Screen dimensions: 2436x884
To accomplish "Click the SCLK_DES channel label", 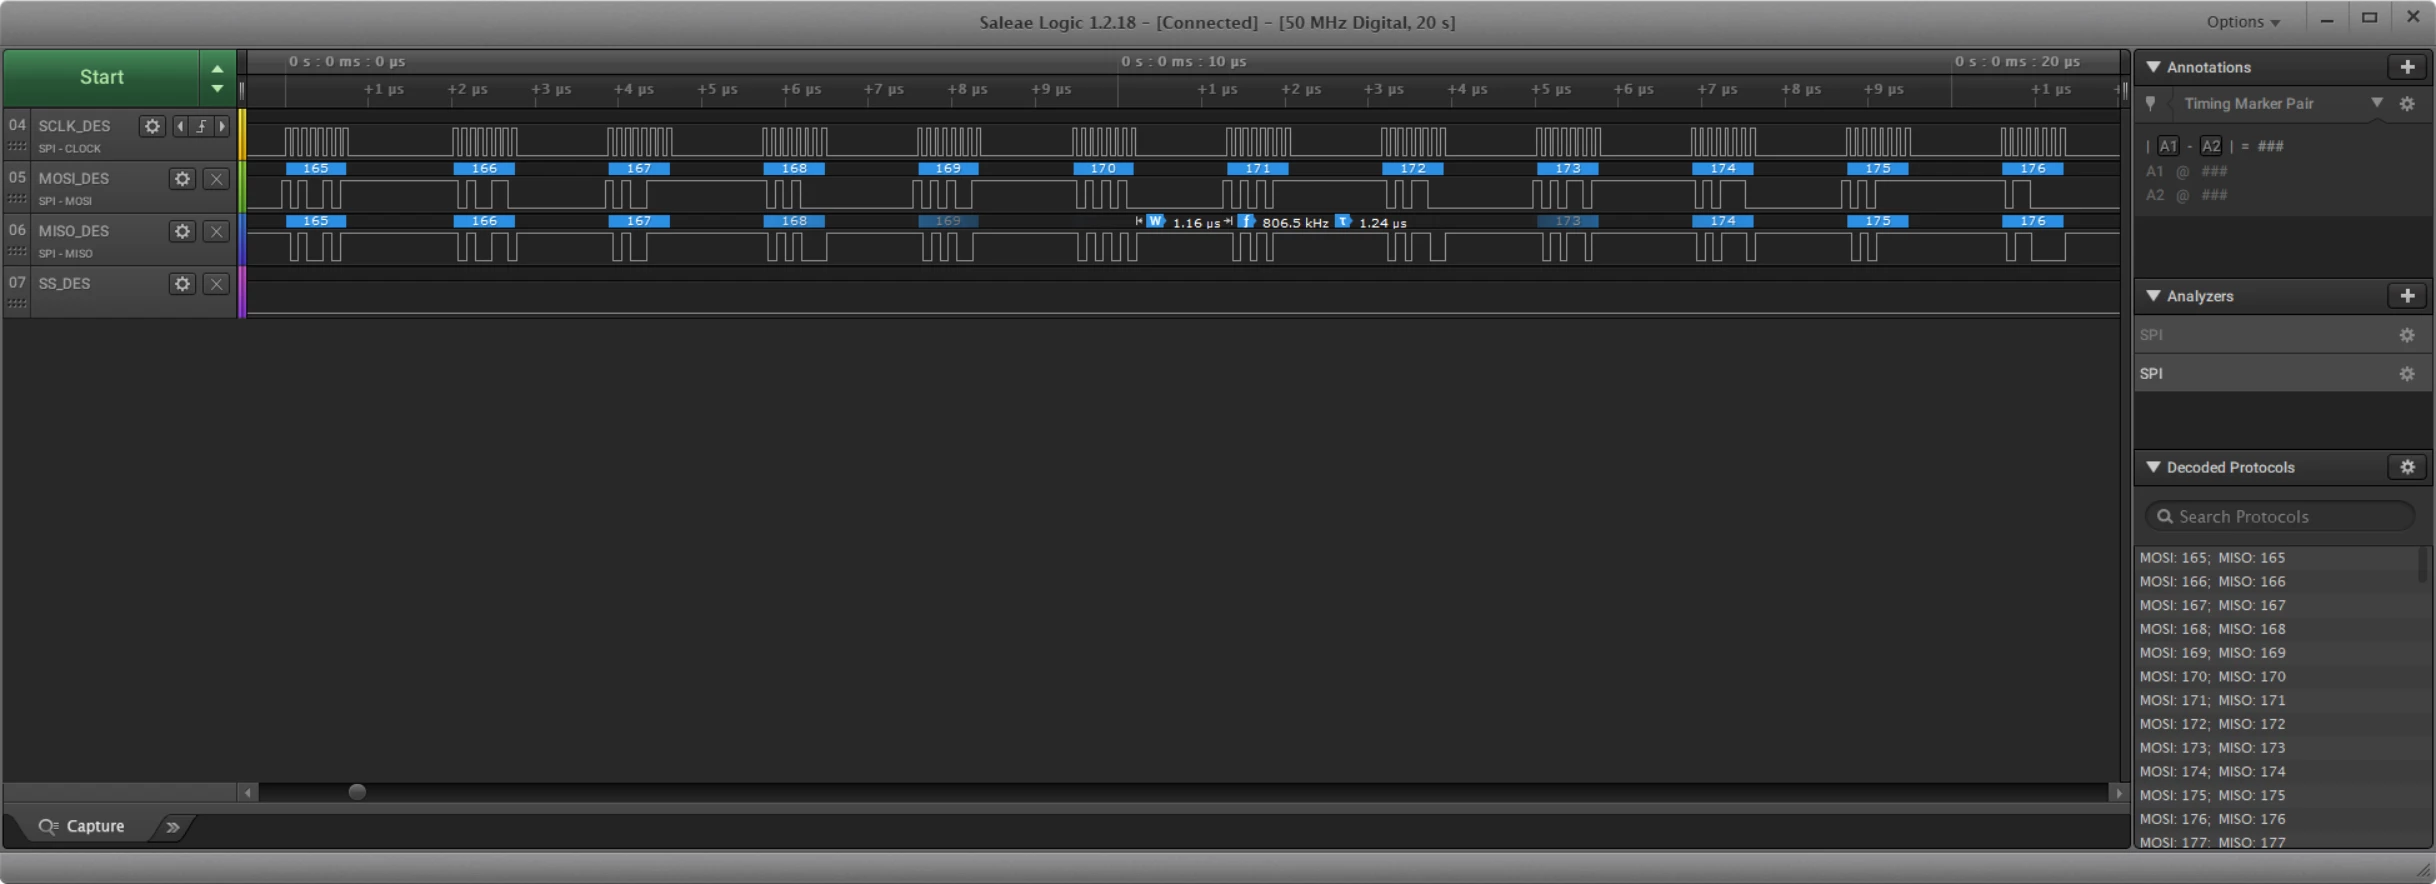I will coord(74,126).
